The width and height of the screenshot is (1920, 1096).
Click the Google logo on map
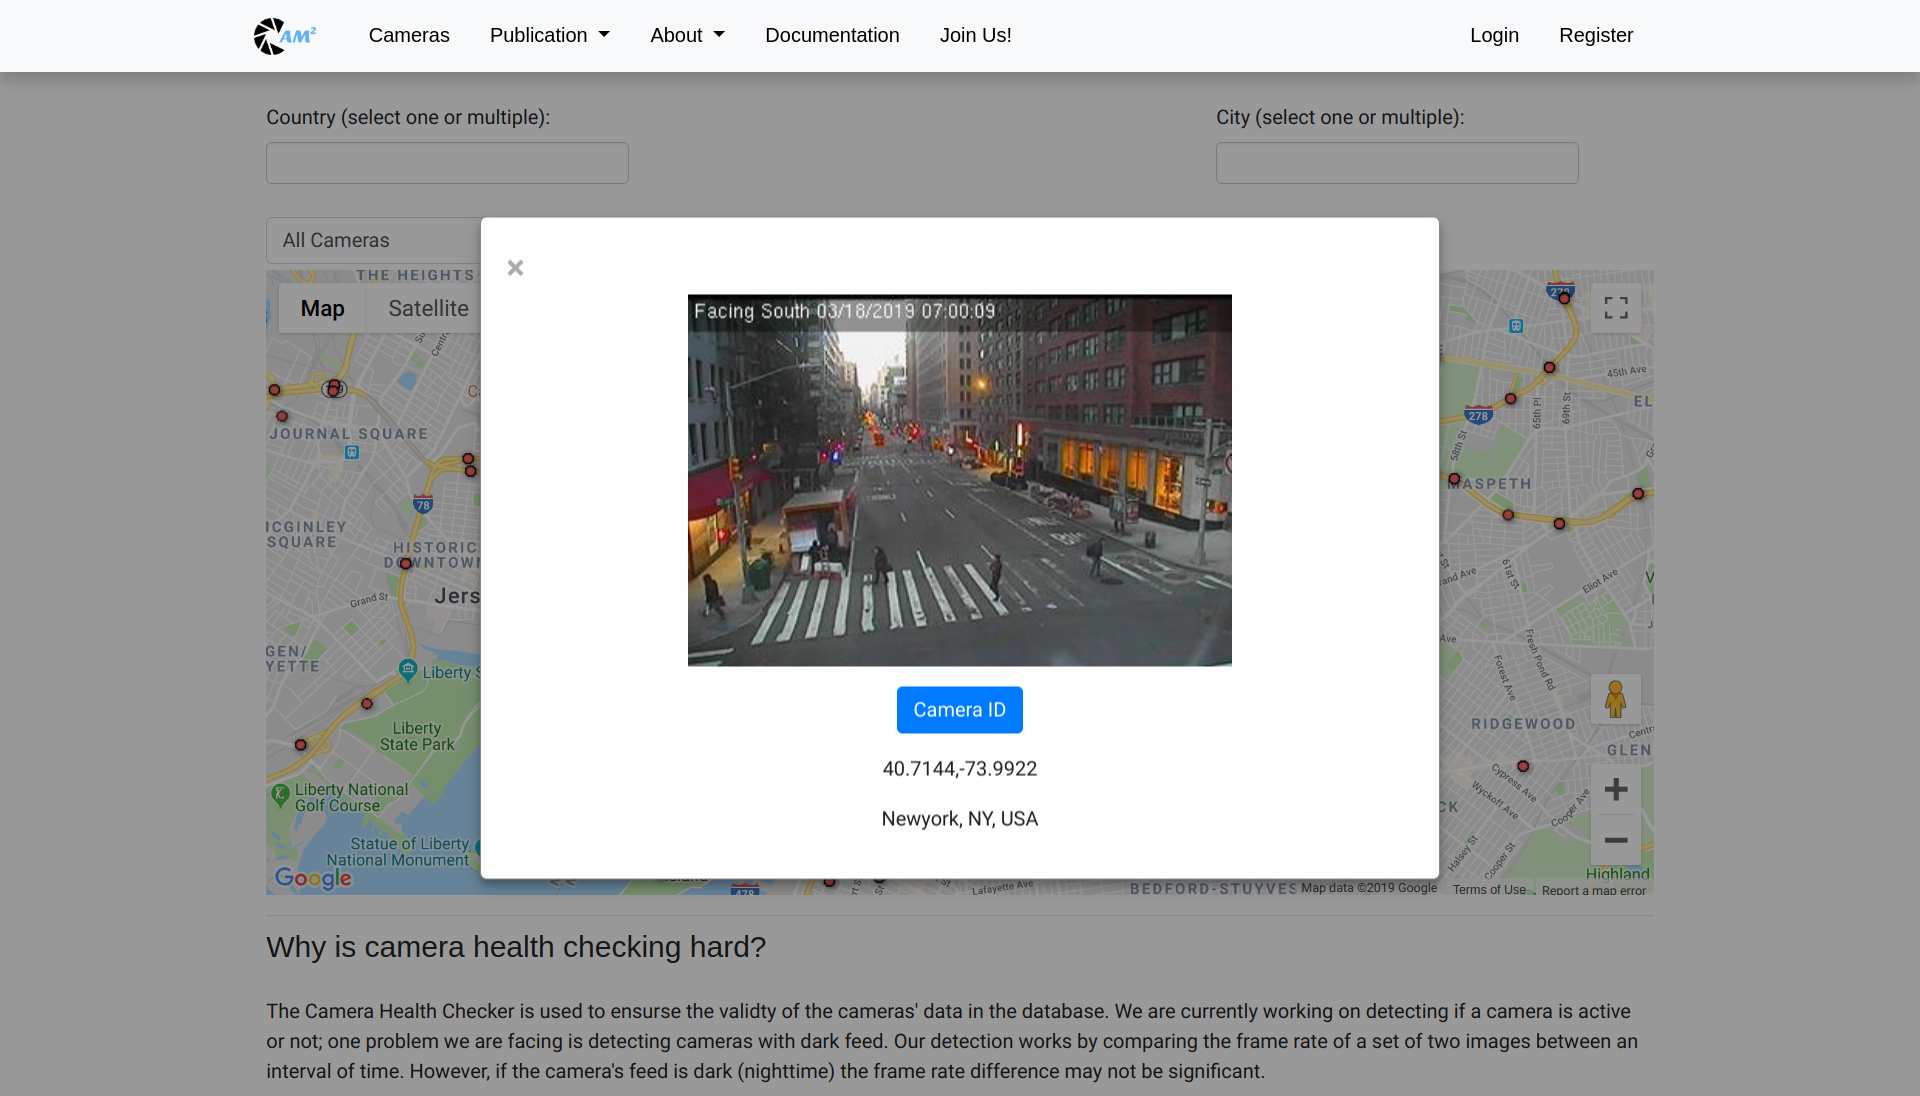pos(313,878)
